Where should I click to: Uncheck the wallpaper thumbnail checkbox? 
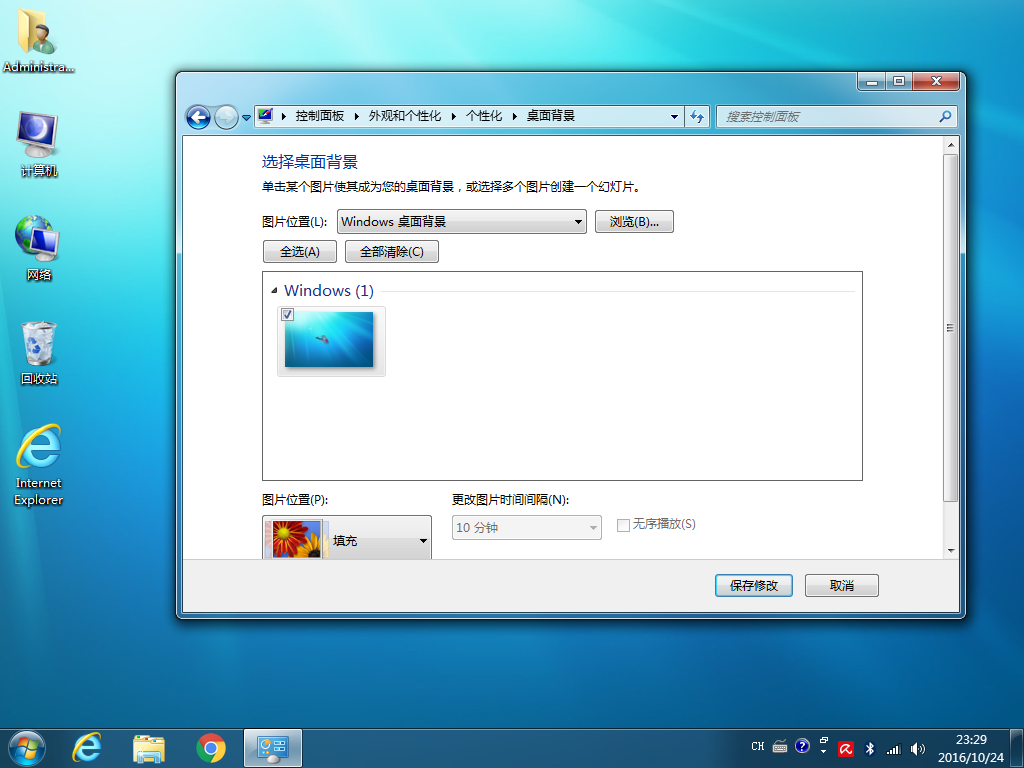pos(287,315)
